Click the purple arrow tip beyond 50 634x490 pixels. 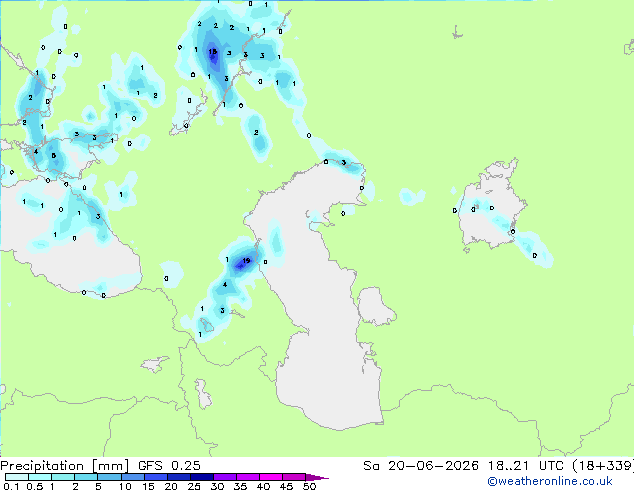(317, 477)
